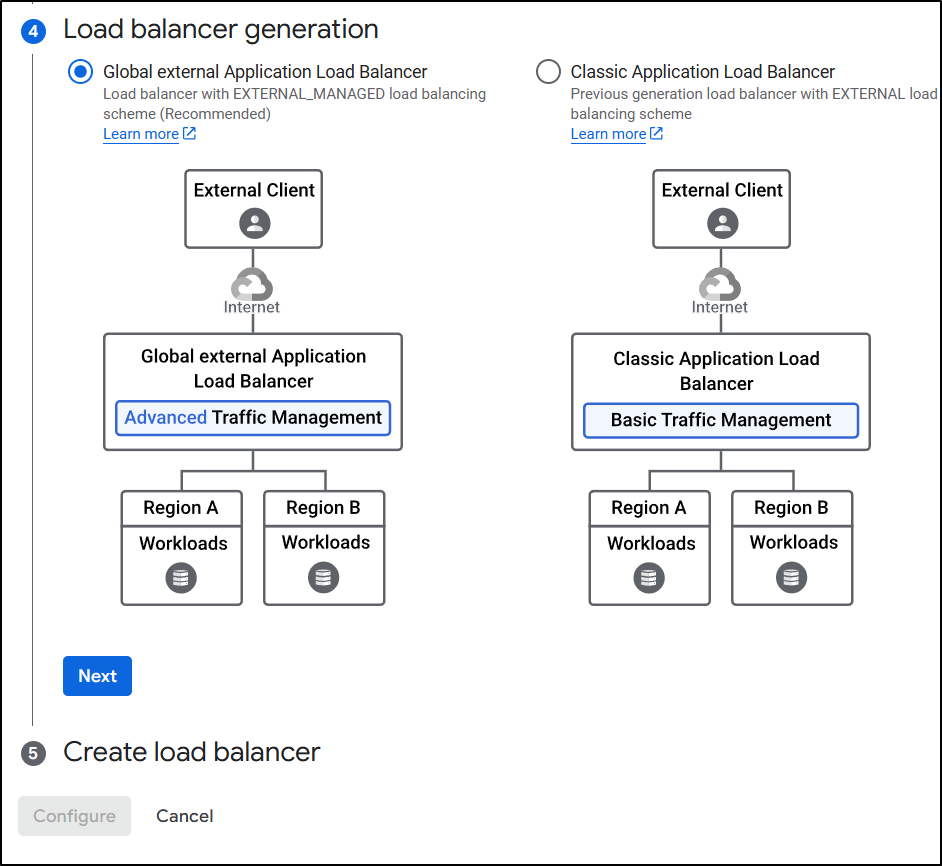The width and height of the screenshot is (942, 866).
Task: Click Internet cloud icon in left diagram
Action: click(252, 285)
